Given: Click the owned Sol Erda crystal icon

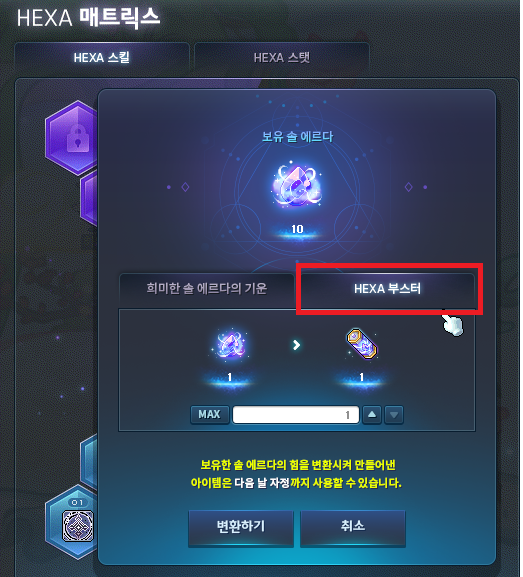Looking at the screenshot, I should pos(297,185).
